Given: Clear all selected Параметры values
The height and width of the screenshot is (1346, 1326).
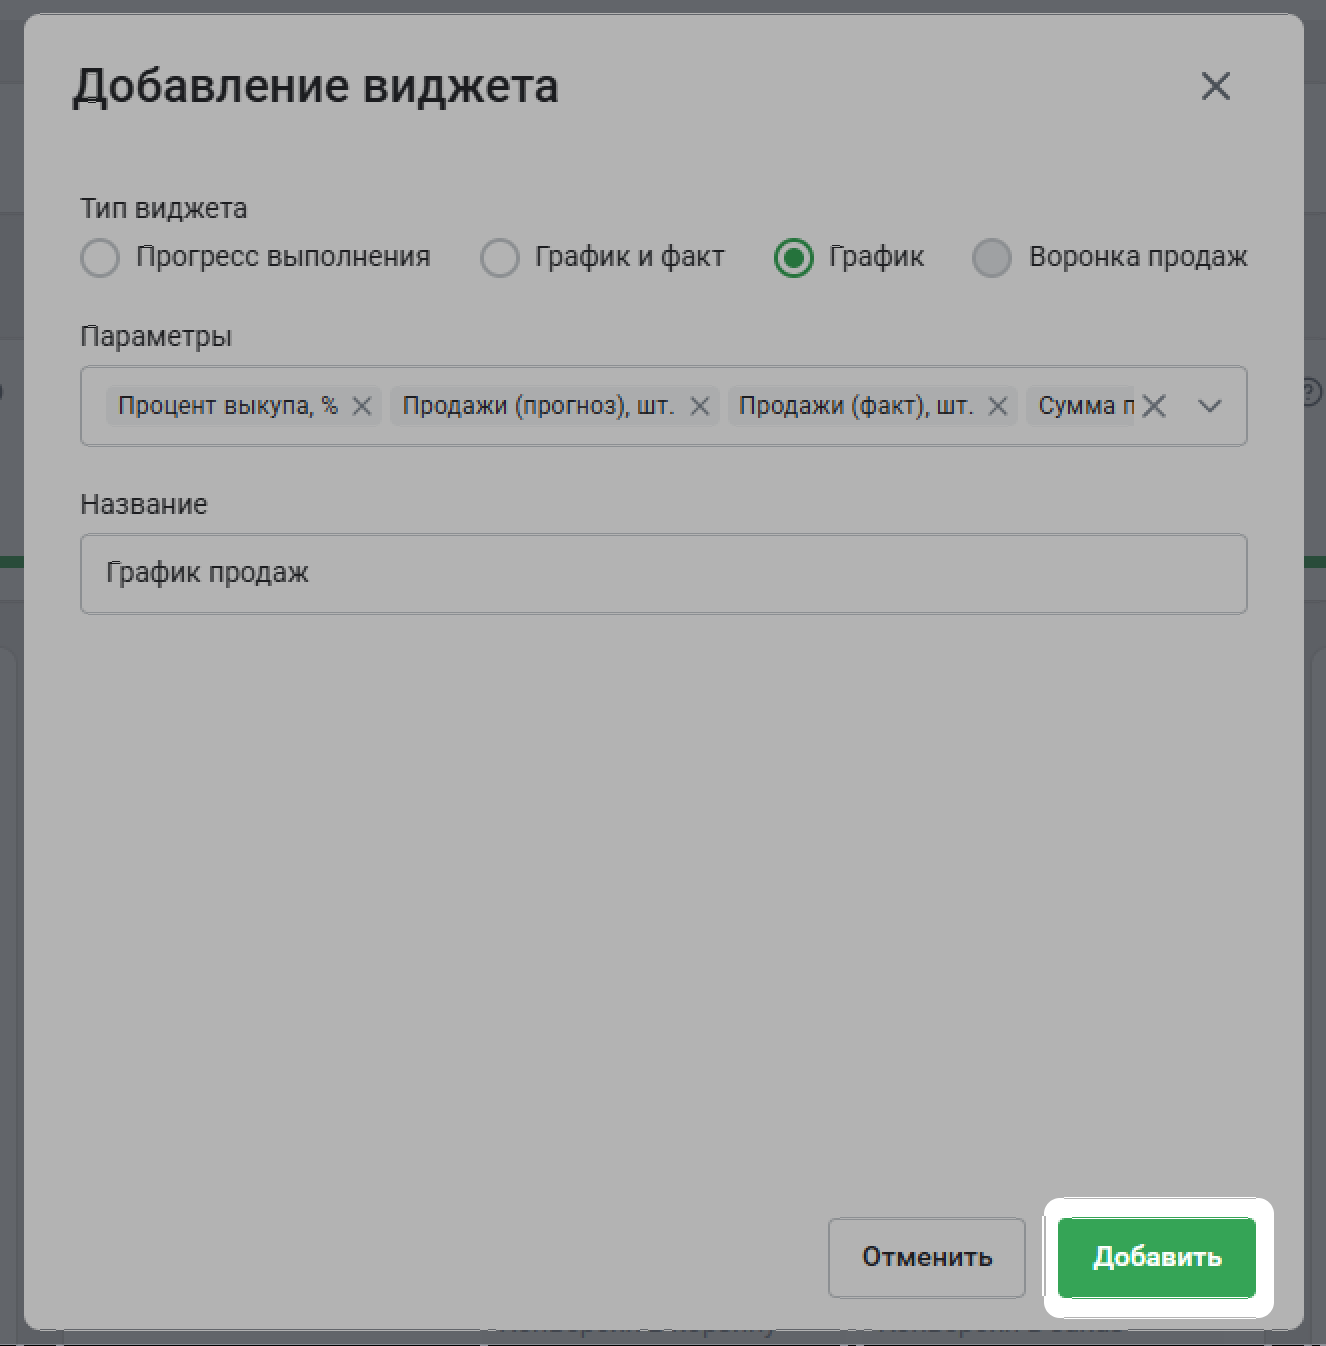Looking at the screenshot, I should (1154, 406).
